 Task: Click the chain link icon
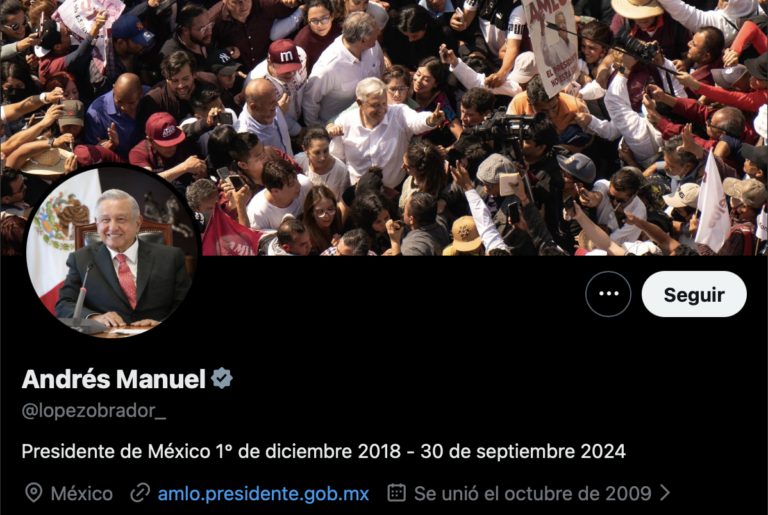click(x=140, y=493)
